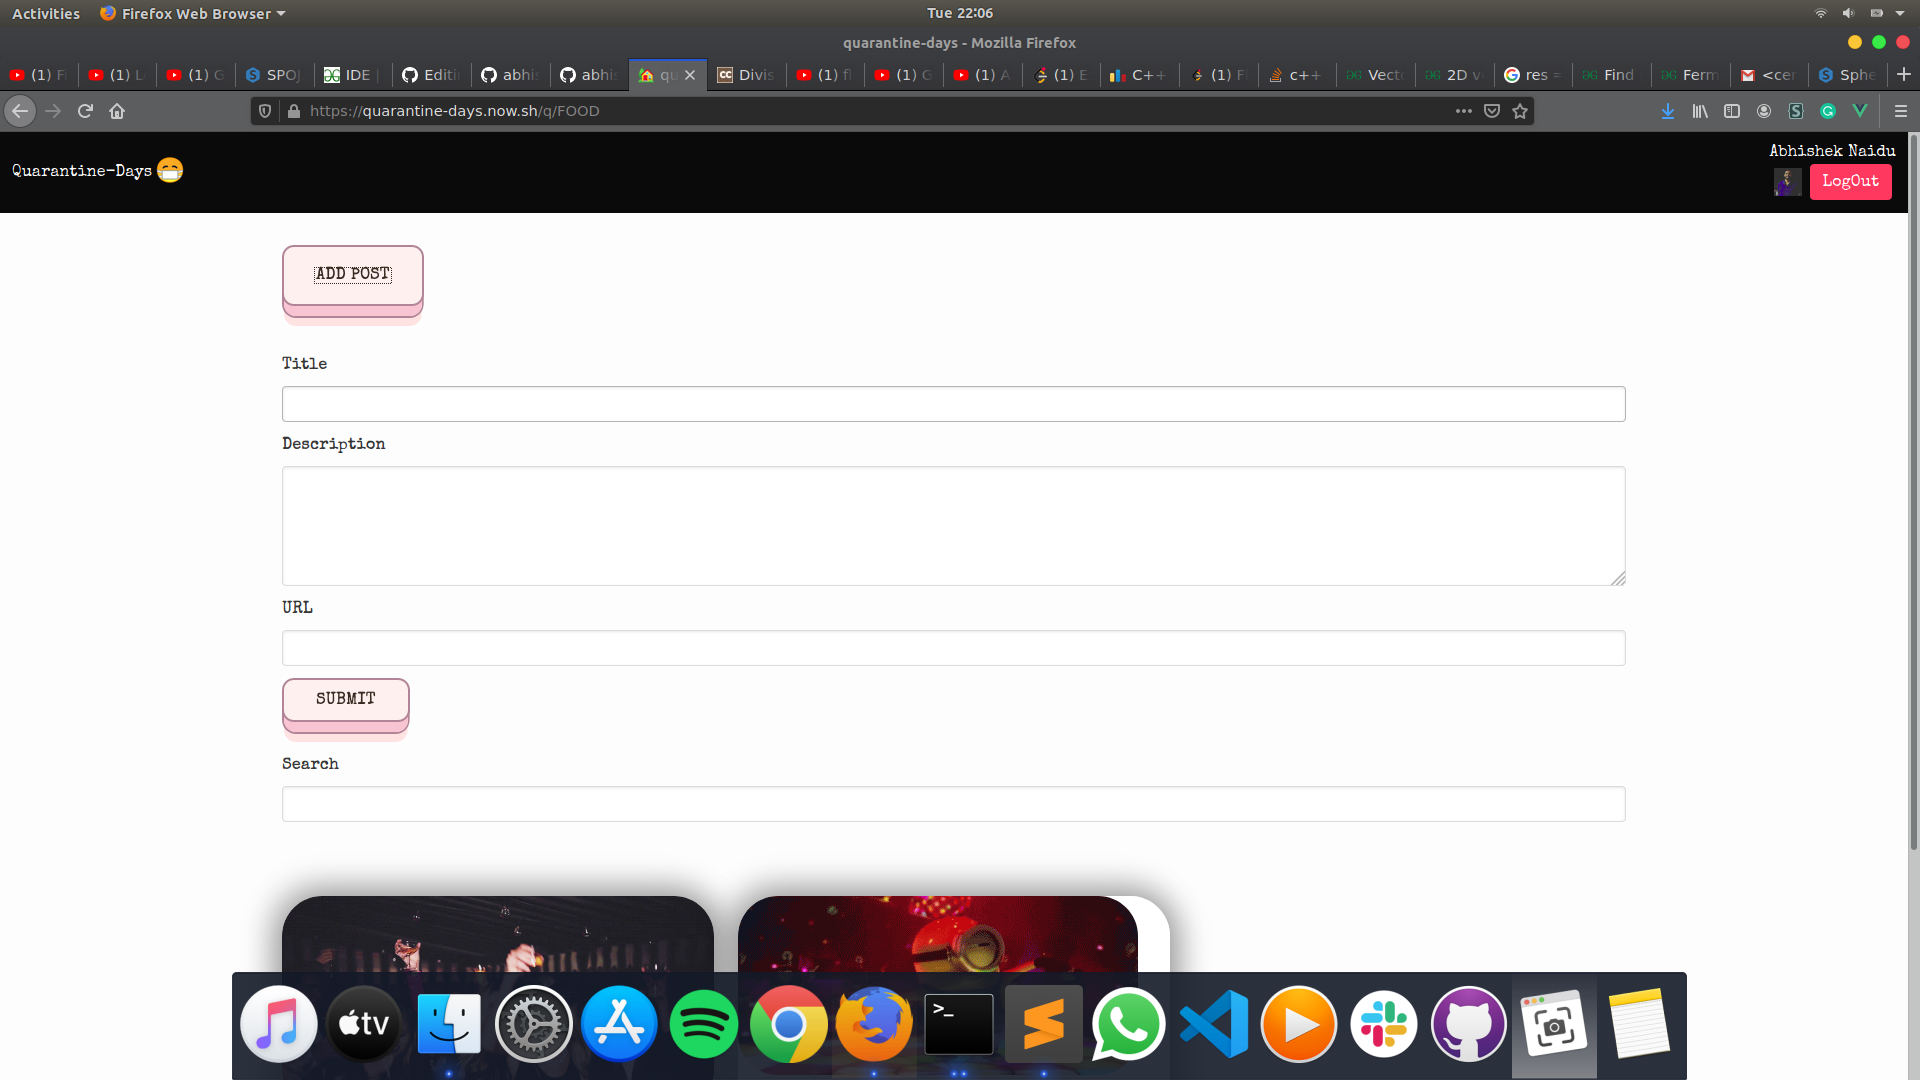Viewport: 1920px width, 1080px height.
Task: Click the Firefox reload page icon
Action: (x=85, y=111)
